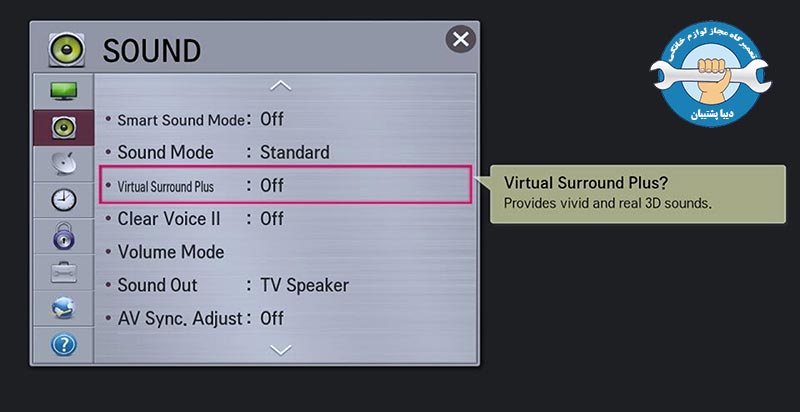Click the wrench logo watermark
This screenshot has width=800, height=412.
pos(710,74)
